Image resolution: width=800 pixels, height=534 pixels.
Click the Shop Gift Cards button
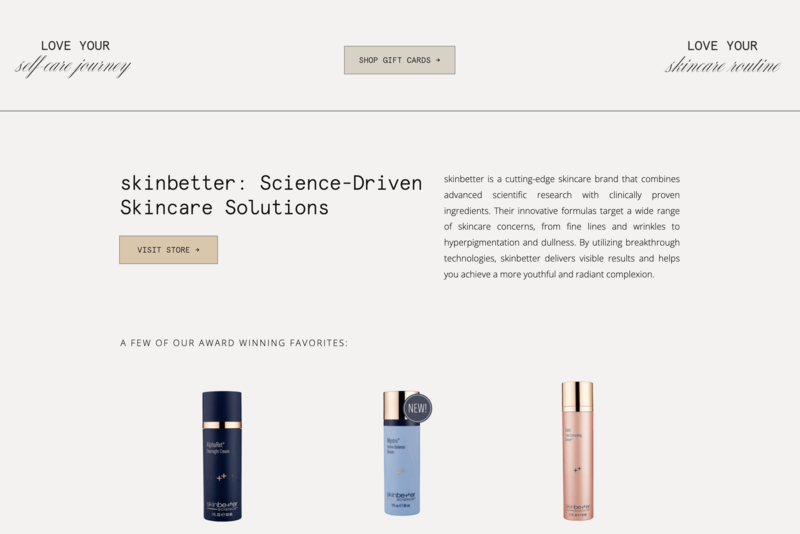[x=399, y=60]
